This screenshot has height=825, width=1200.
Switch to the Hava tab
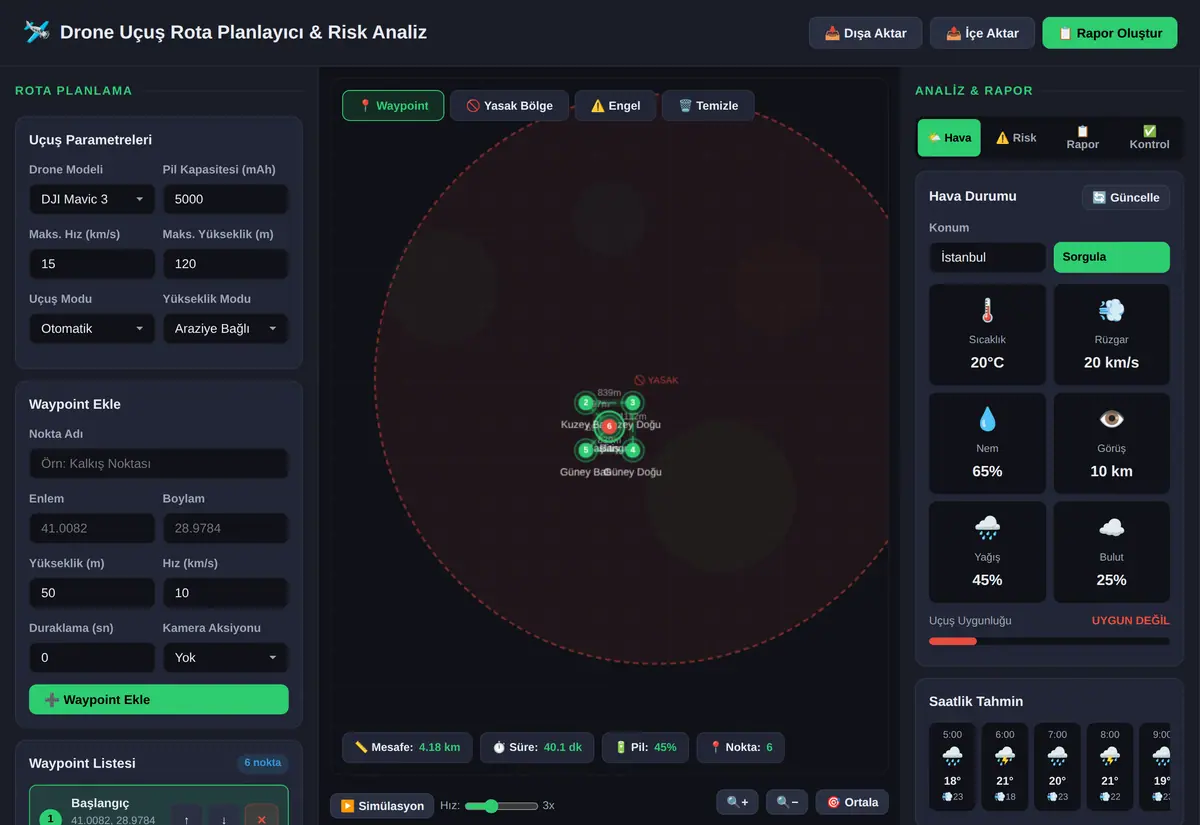click(950, 138)
